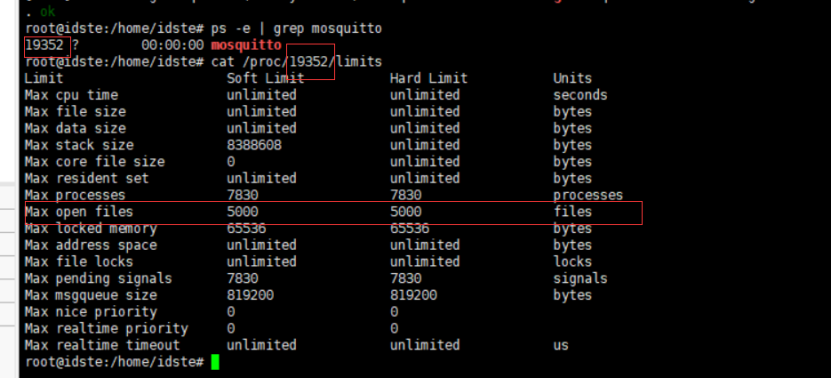Click the 'Hard Limit' column header

click(x=429, y=78)
